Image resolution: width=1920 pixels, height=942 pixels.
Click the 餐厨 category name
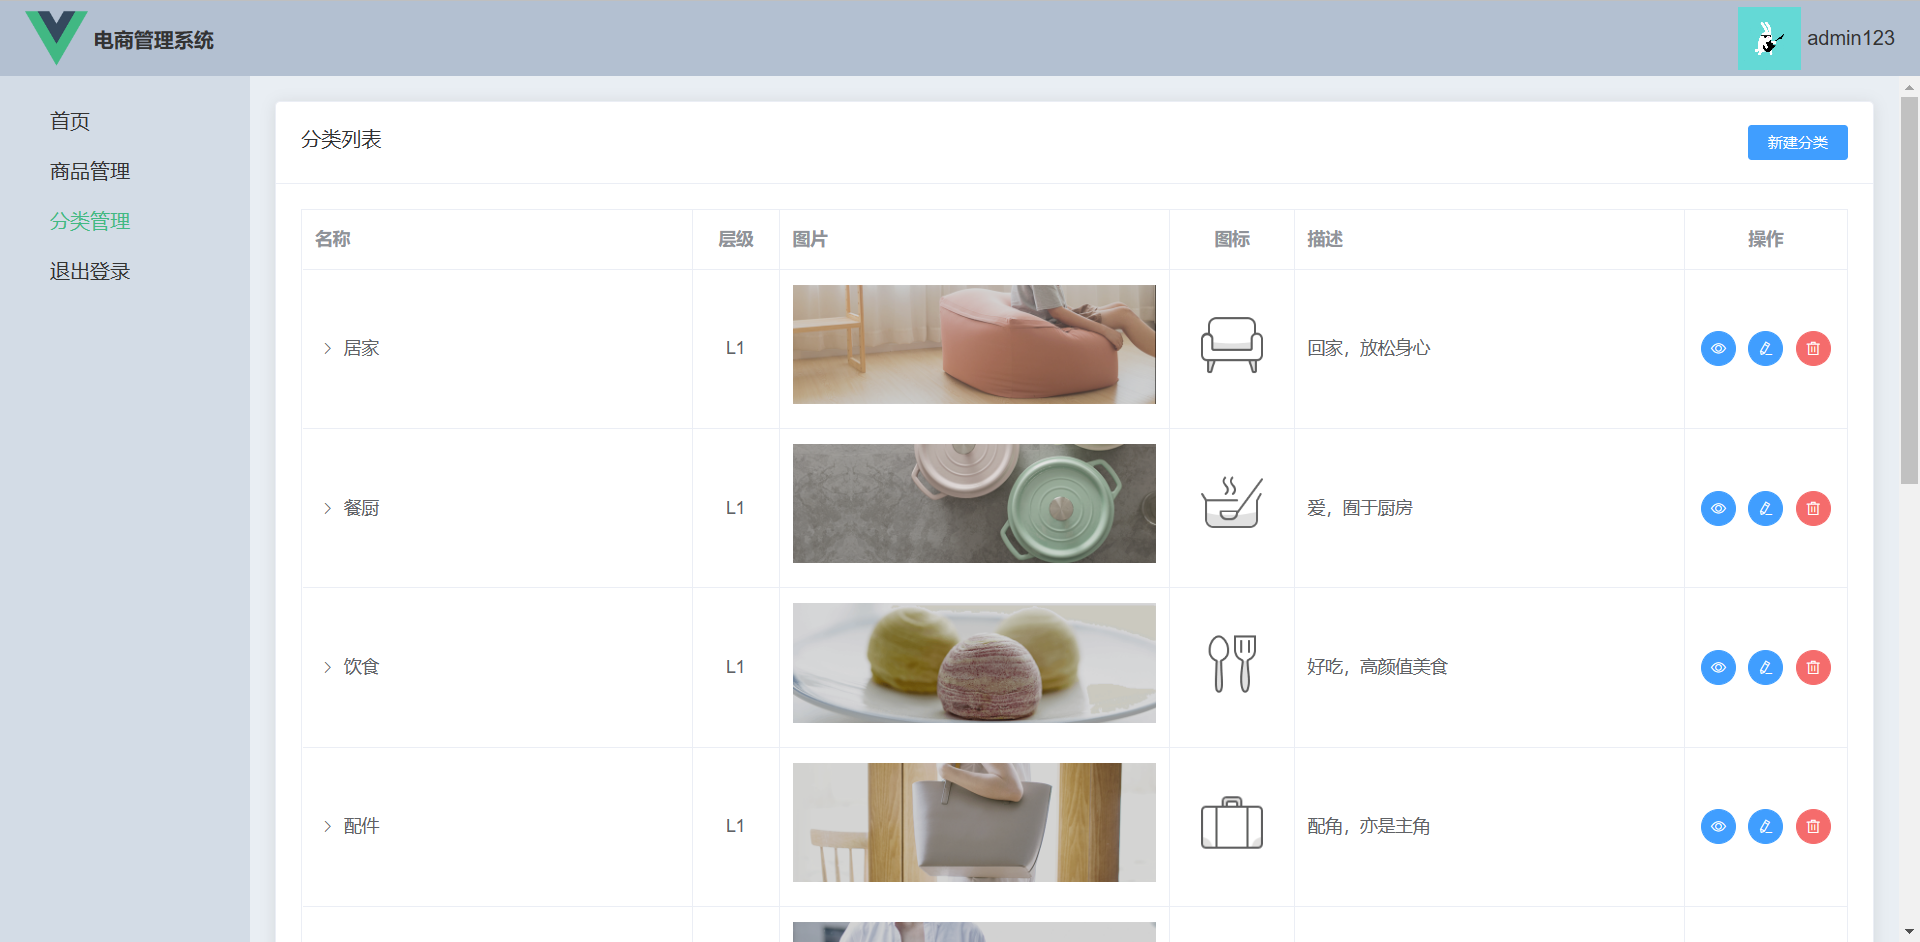(x=361, y=508)
